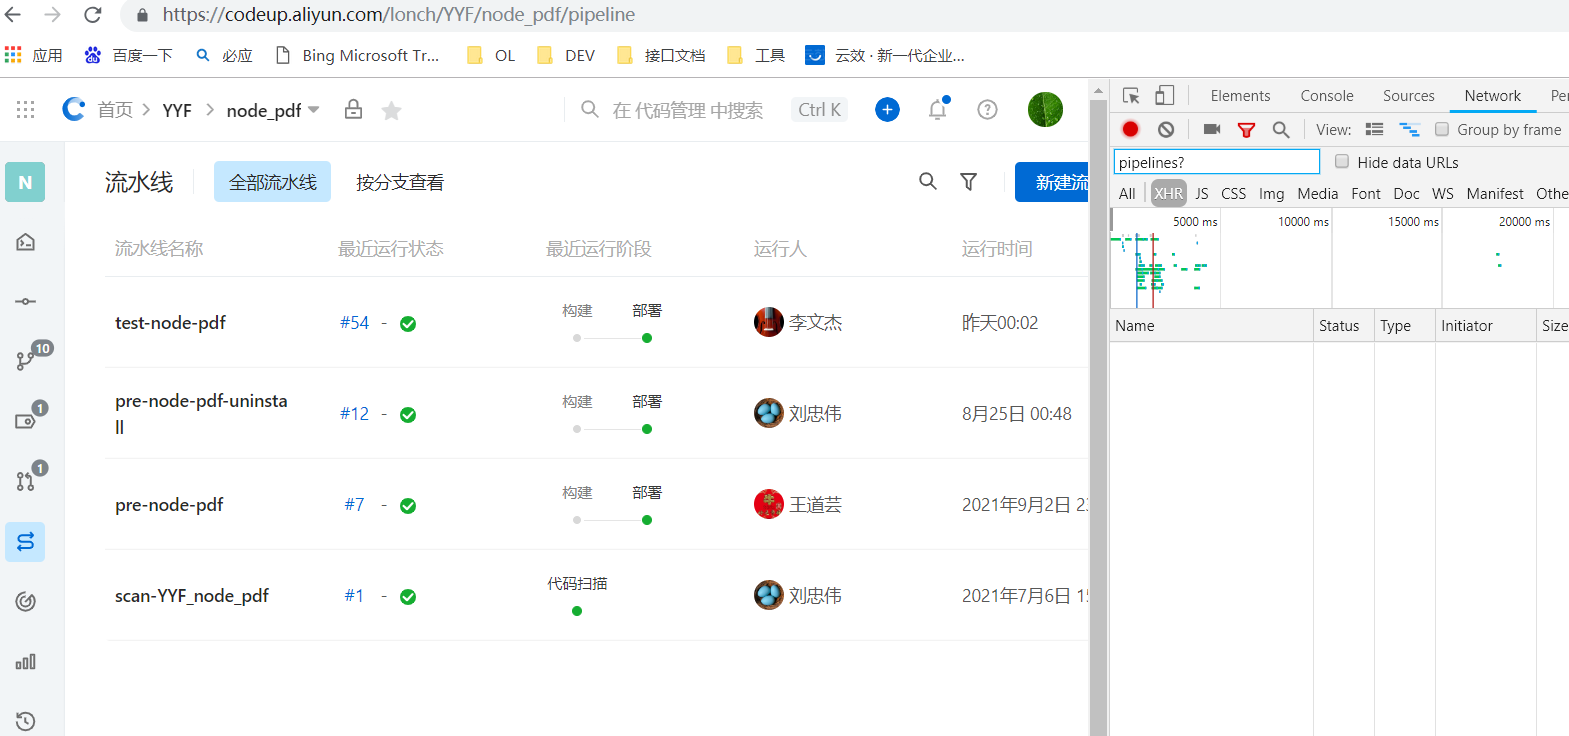Open the commits sidebar icon

[26, 301]
